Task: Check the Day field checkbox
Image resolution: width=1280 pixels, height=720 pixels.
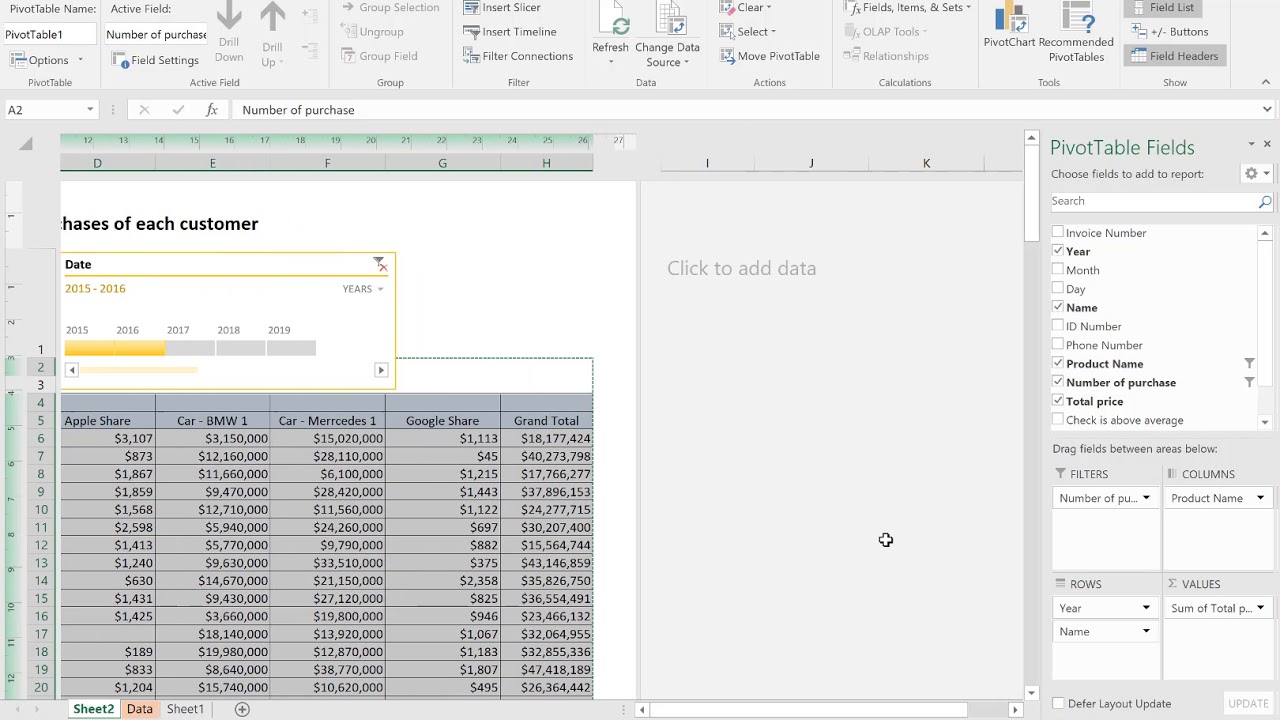Action: [1058, 288]
